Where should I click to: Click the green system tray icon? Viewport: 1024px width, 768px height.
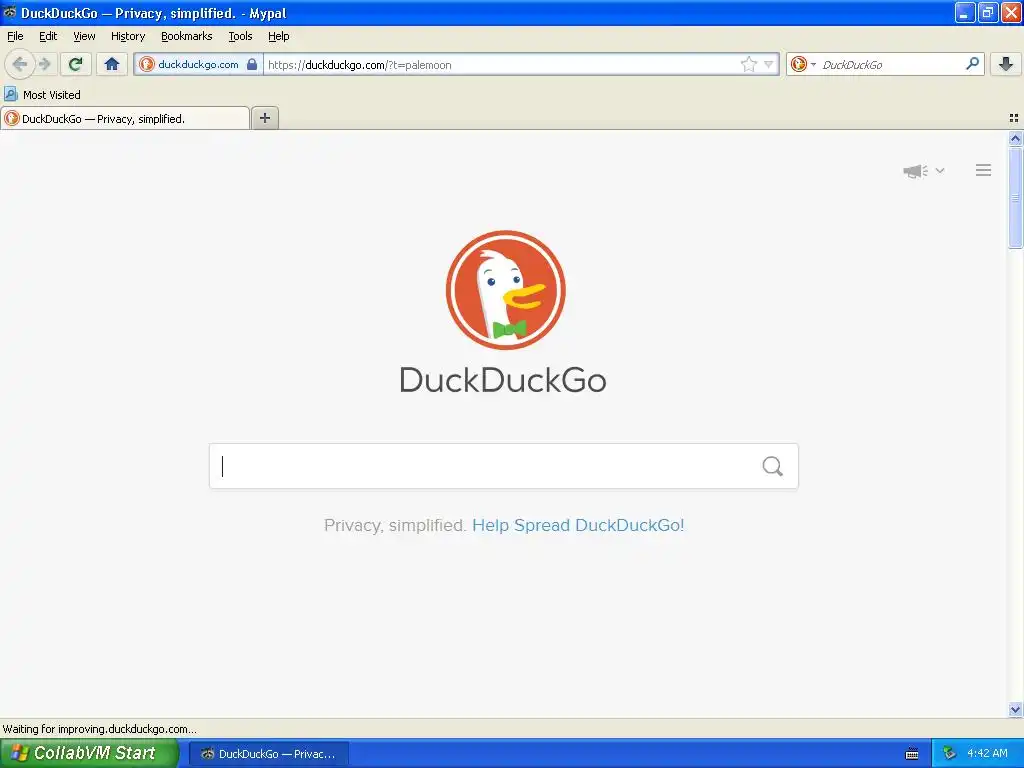949,753
